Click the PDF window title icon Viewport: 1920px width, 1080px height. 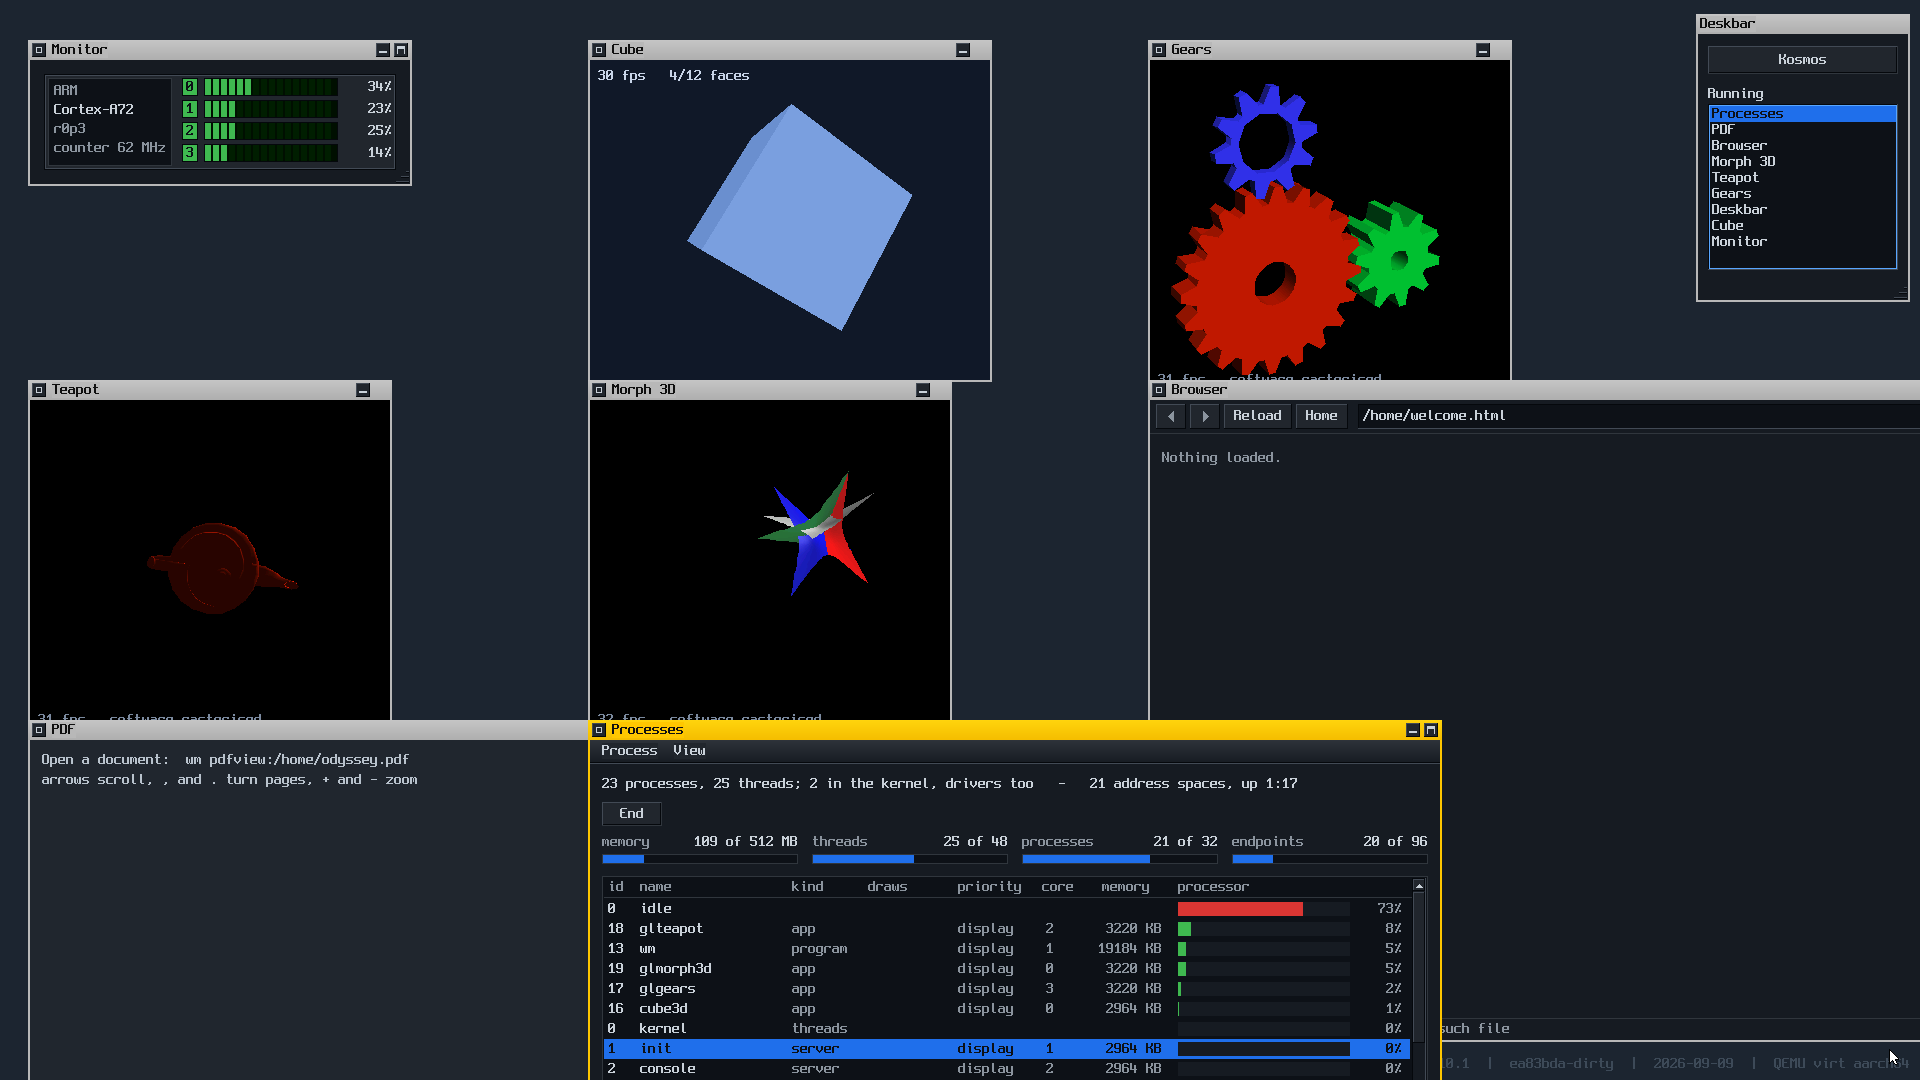tap(39, 730)
